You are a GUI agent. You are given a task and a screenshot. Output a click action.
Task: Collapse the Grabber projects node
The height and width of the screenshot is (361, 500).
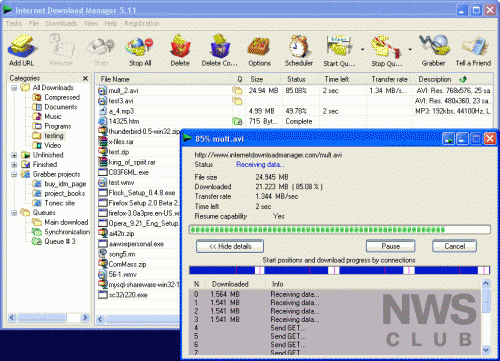(14, 174)
